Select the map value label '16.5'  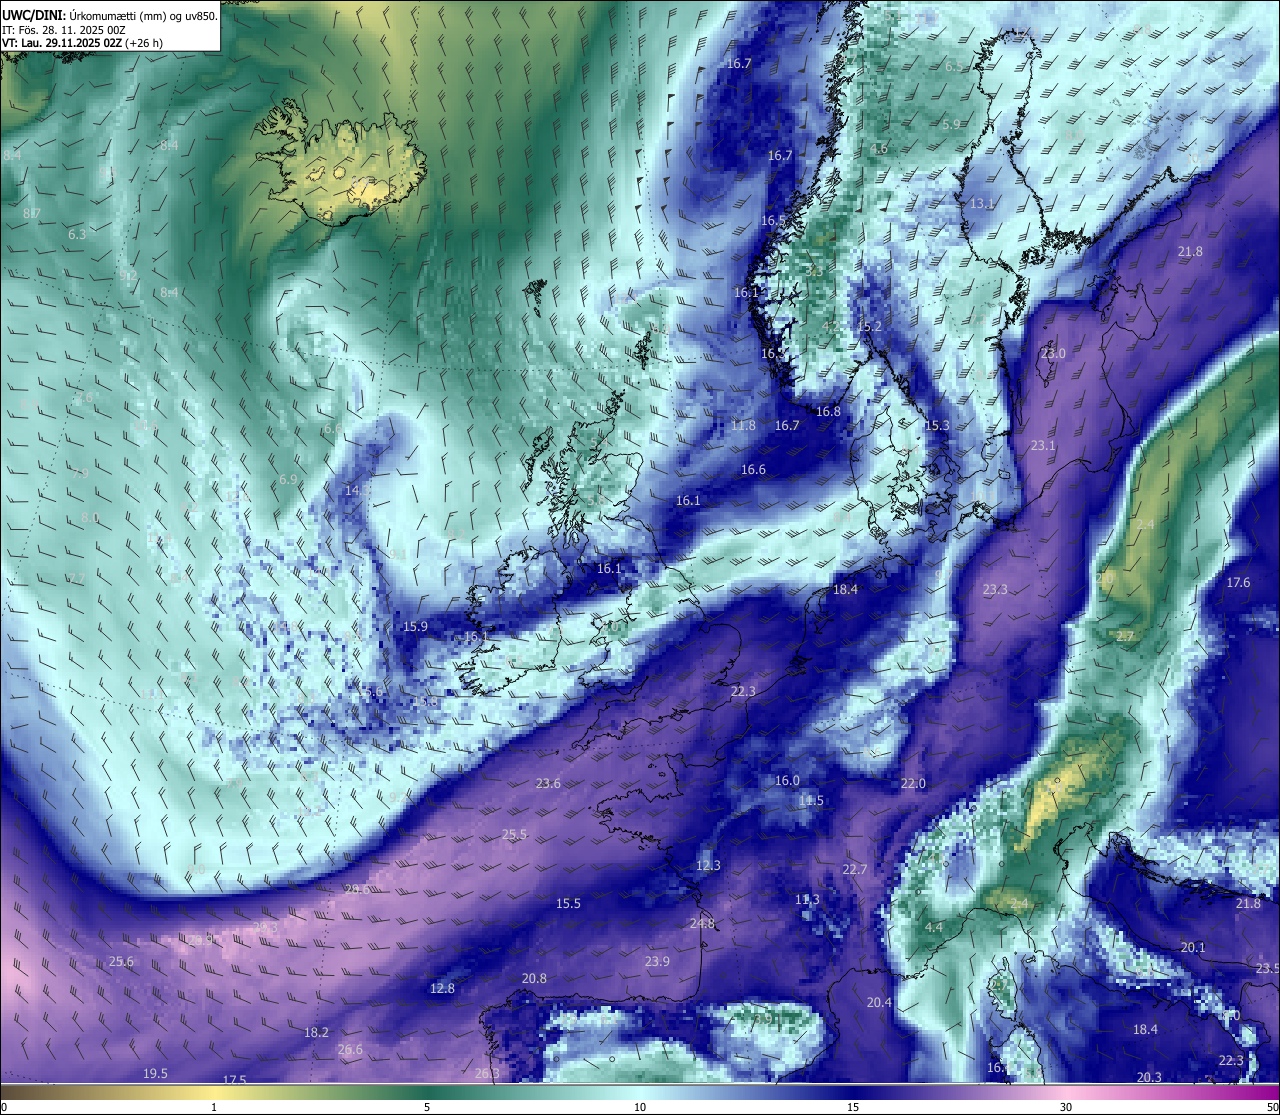[x=773, y=220]
